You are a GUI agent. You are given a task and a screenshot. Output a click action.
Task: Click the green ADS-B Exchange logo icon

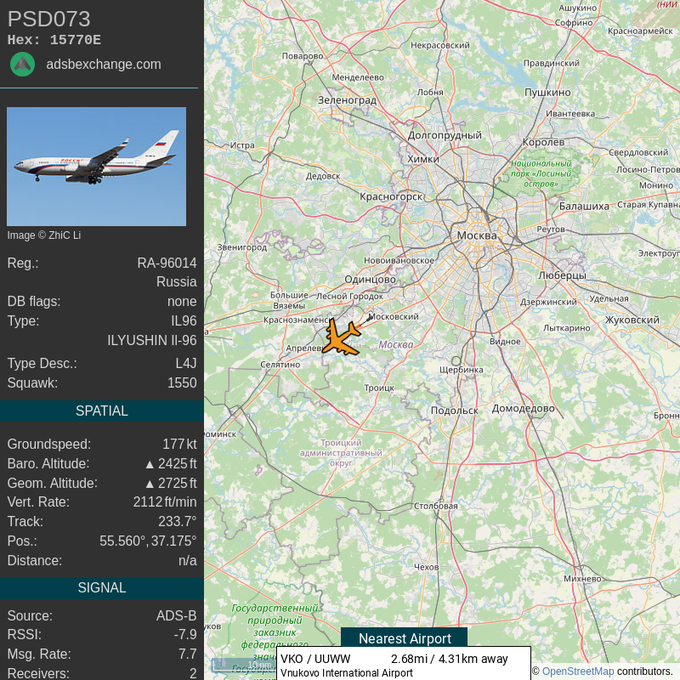point(23,65)
